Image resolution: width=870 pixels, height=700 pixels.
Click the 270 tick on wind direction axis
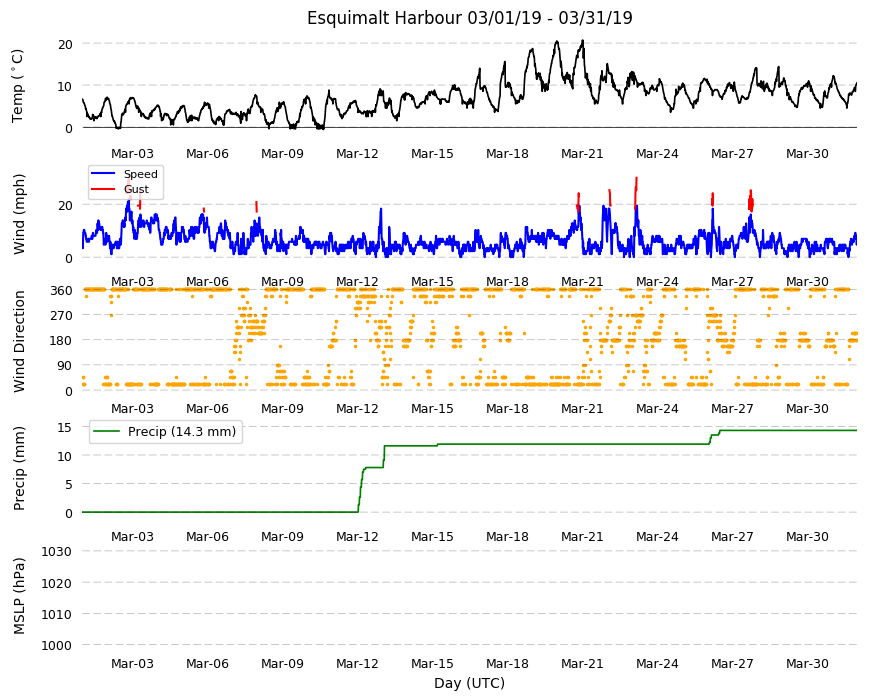click(x=61, y=316)
